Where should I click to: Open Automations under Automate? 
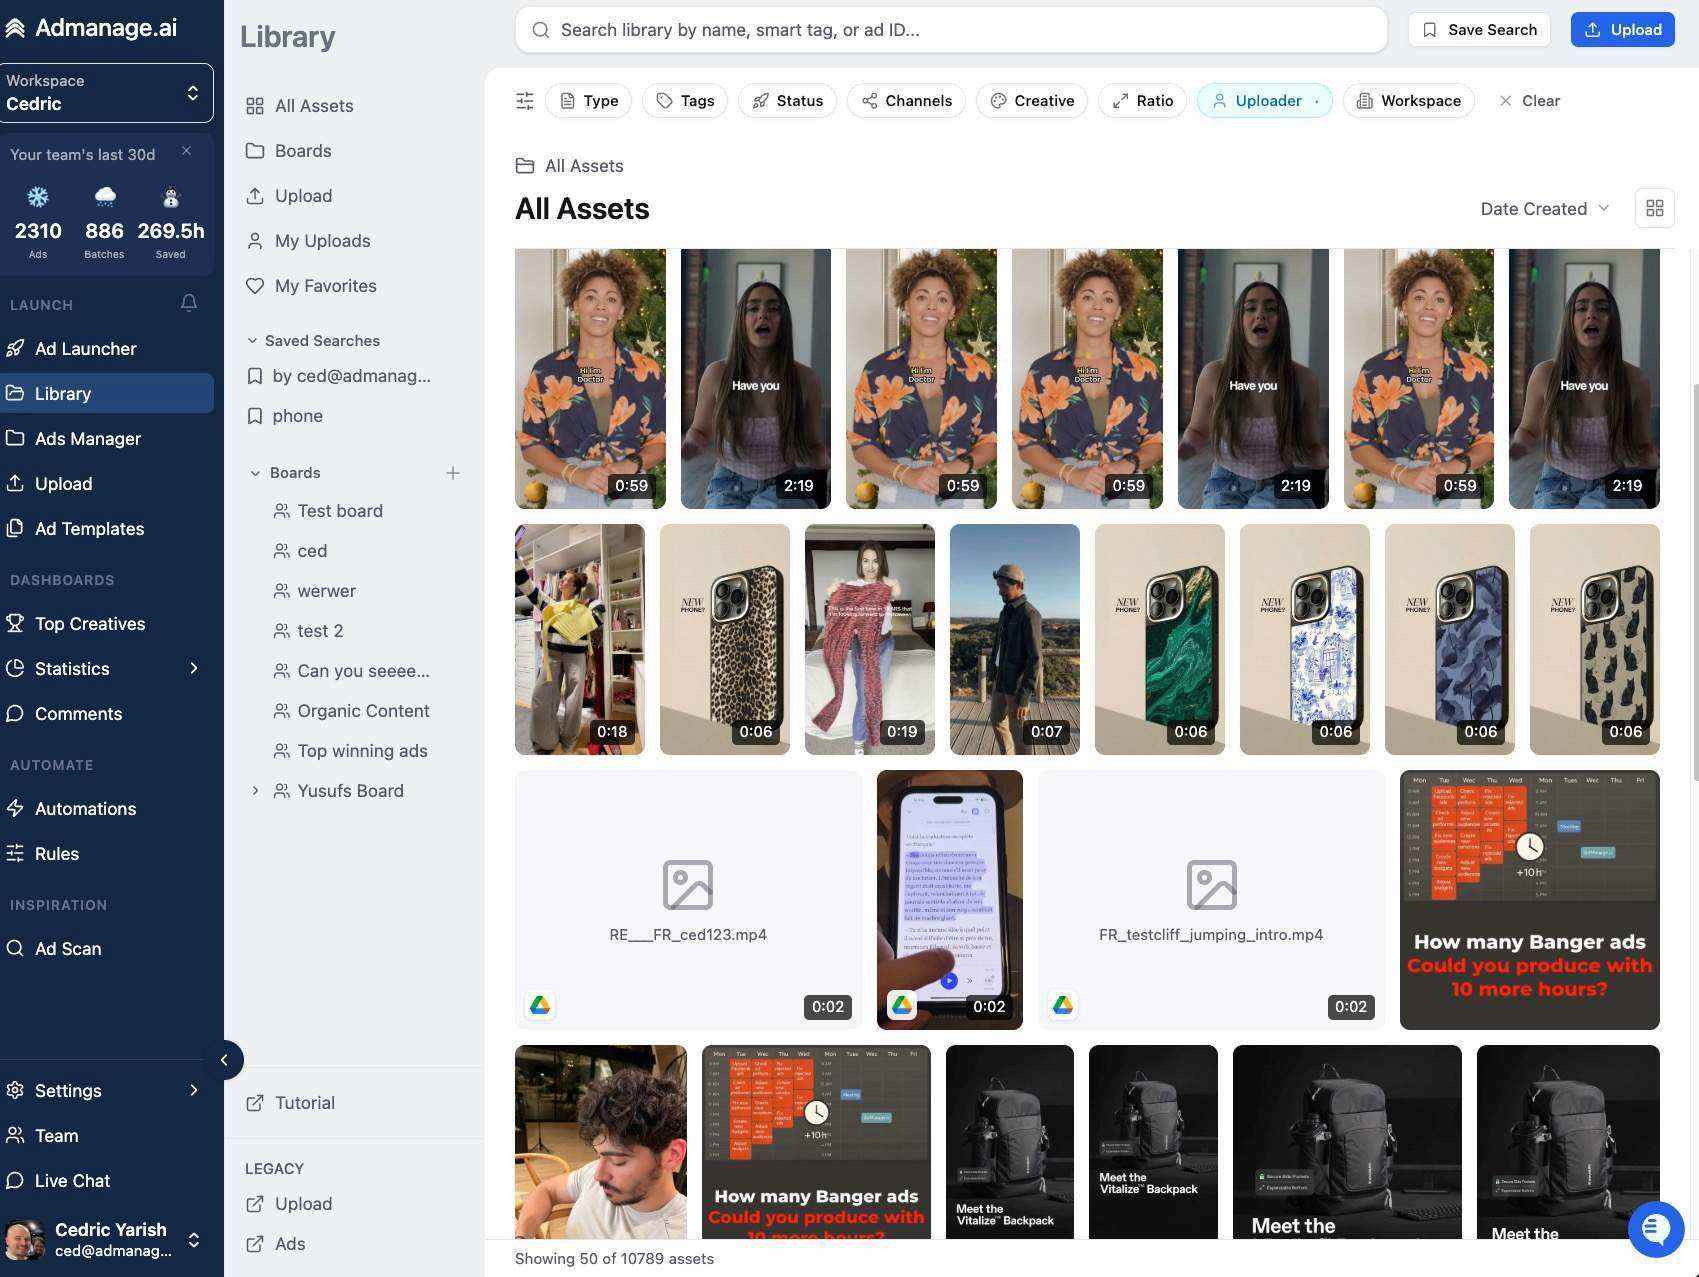click(x=86, y=808)
